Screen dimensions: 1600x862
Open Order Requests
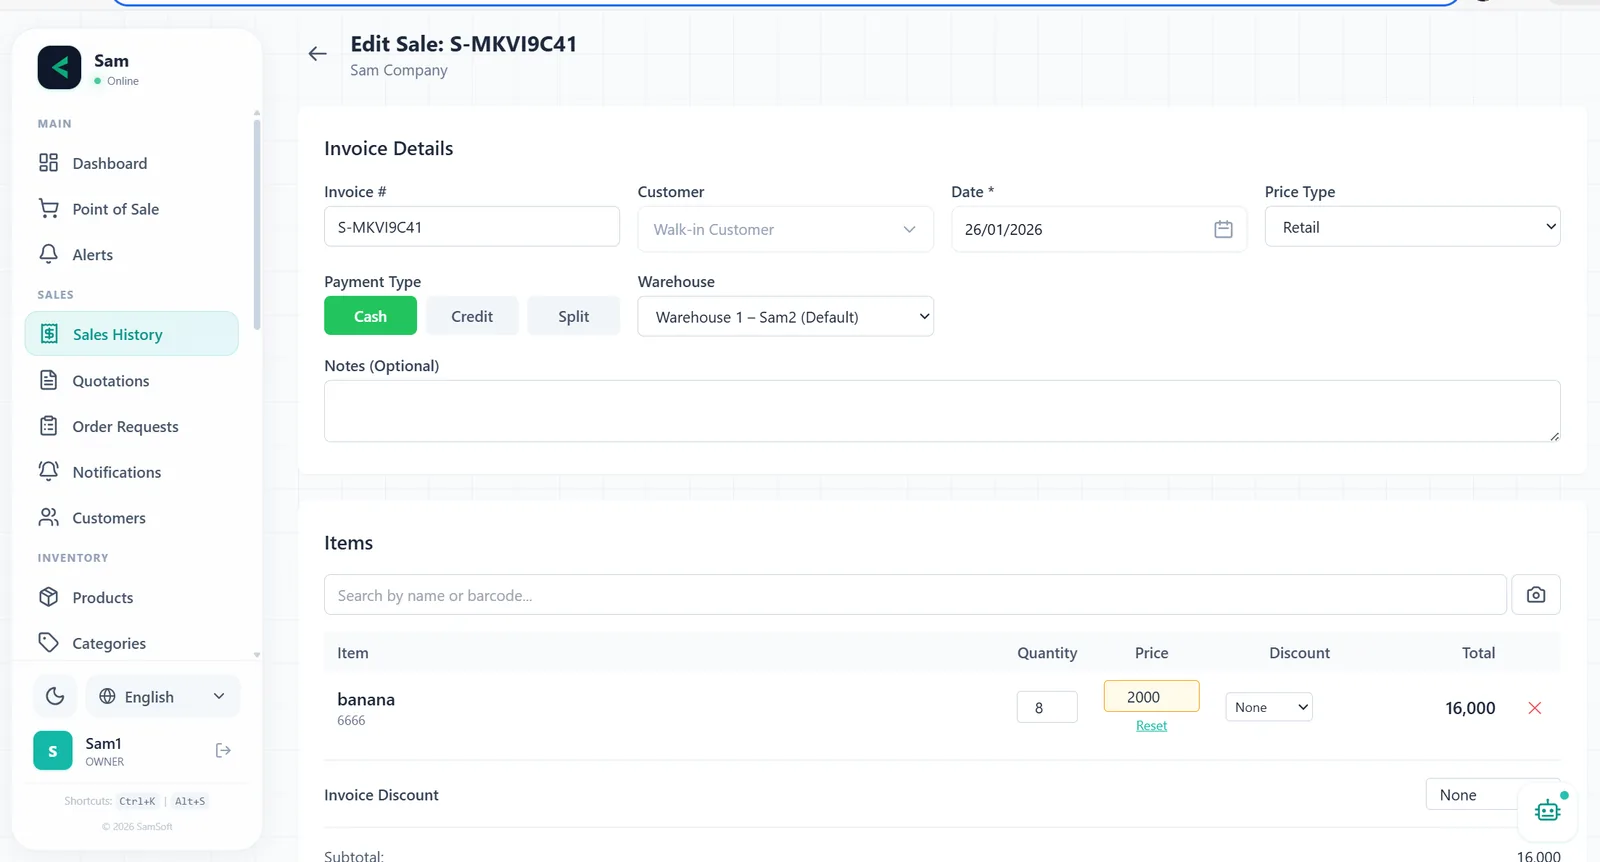132,427
